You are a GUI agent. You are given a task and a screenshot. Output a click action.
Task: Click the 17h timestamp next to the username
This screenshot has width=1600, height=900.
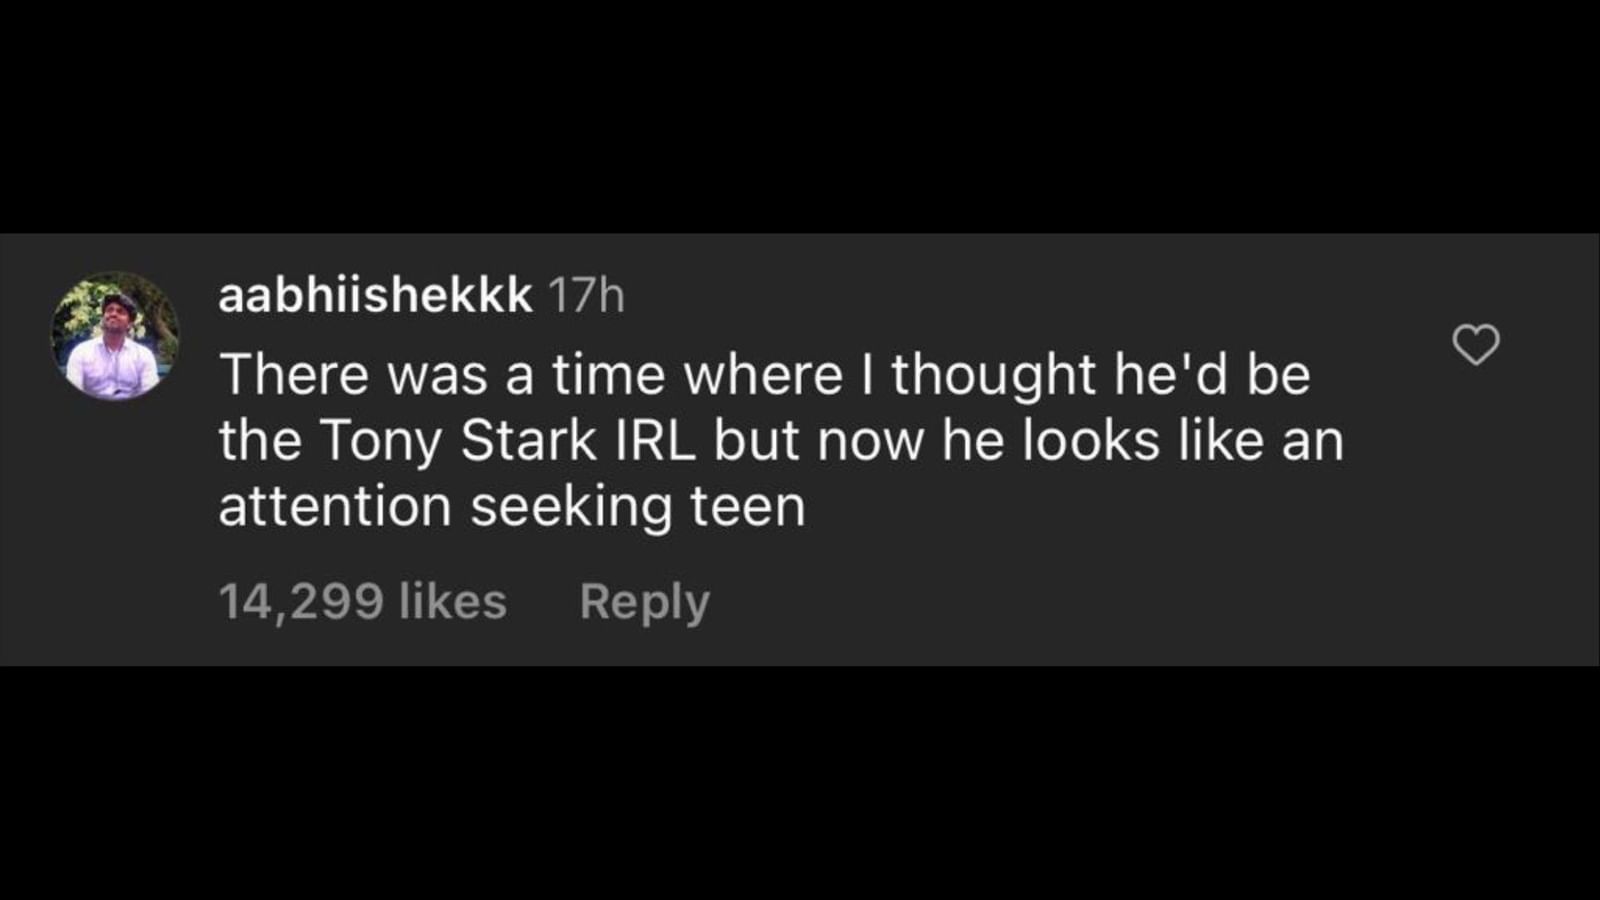pyautogui.click(x=585, y=294)
